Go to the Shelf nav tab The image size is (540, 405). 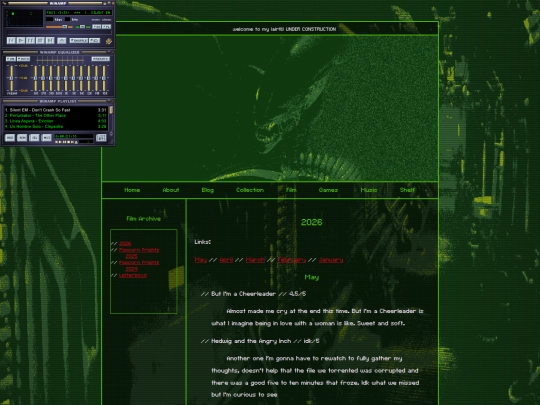pyautogui.click(x=407, y=190)
